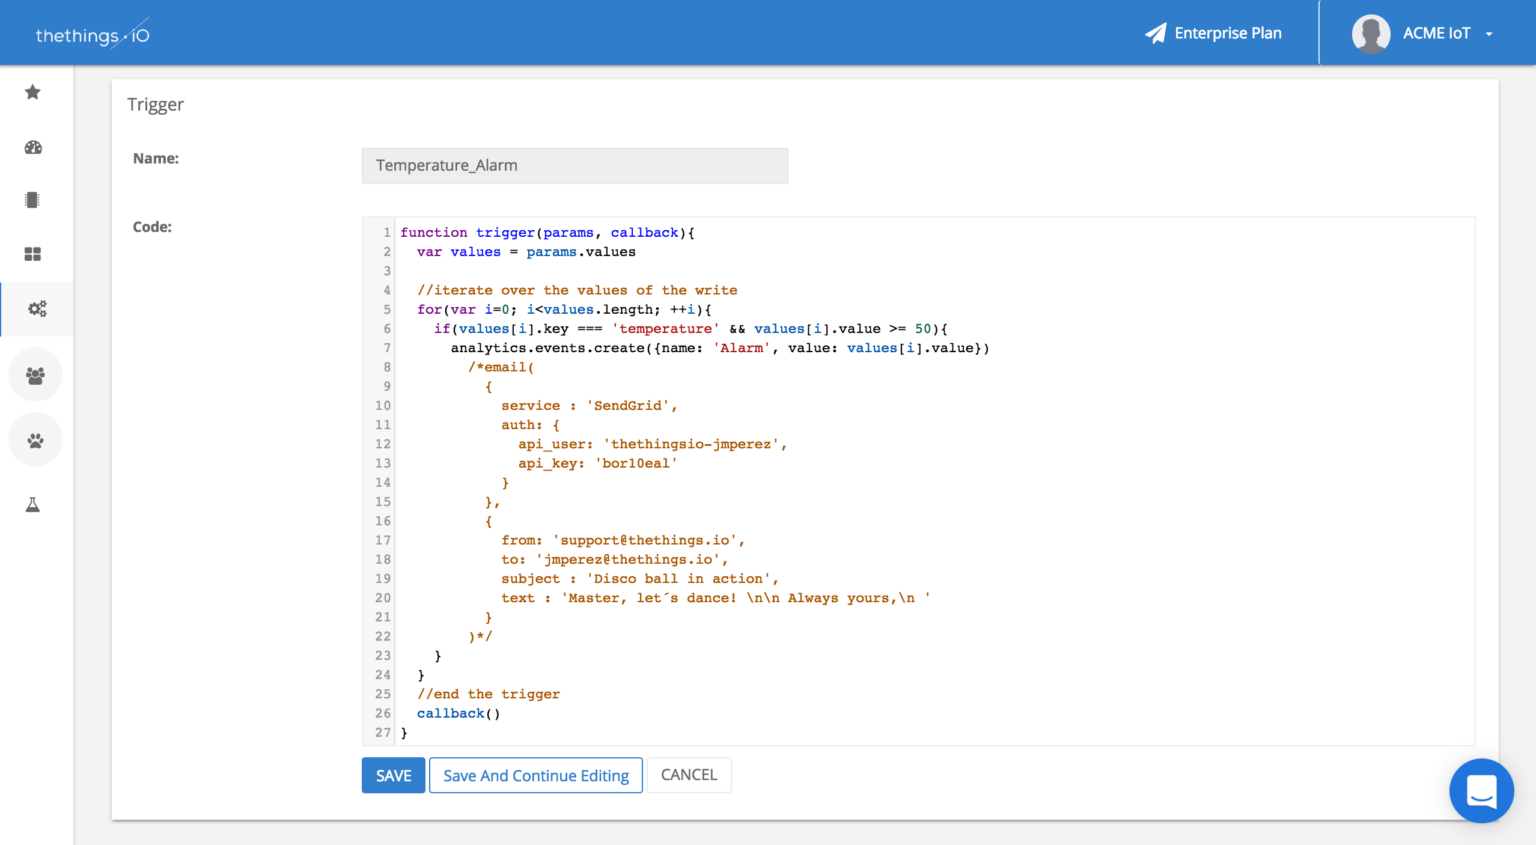The height and width of the screenshot is (845, 1536).
Task: Click the "to: 'jmperez@thethings.io'" line
Action: [x=615, y=560]
